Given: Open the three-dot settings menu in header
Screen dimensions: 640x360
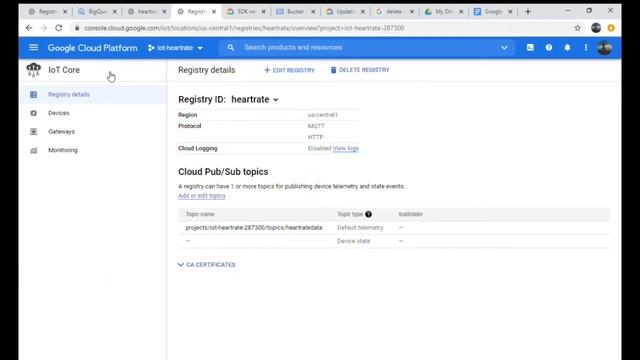Looking at the screenshot, I should click(x=586, y=48).
